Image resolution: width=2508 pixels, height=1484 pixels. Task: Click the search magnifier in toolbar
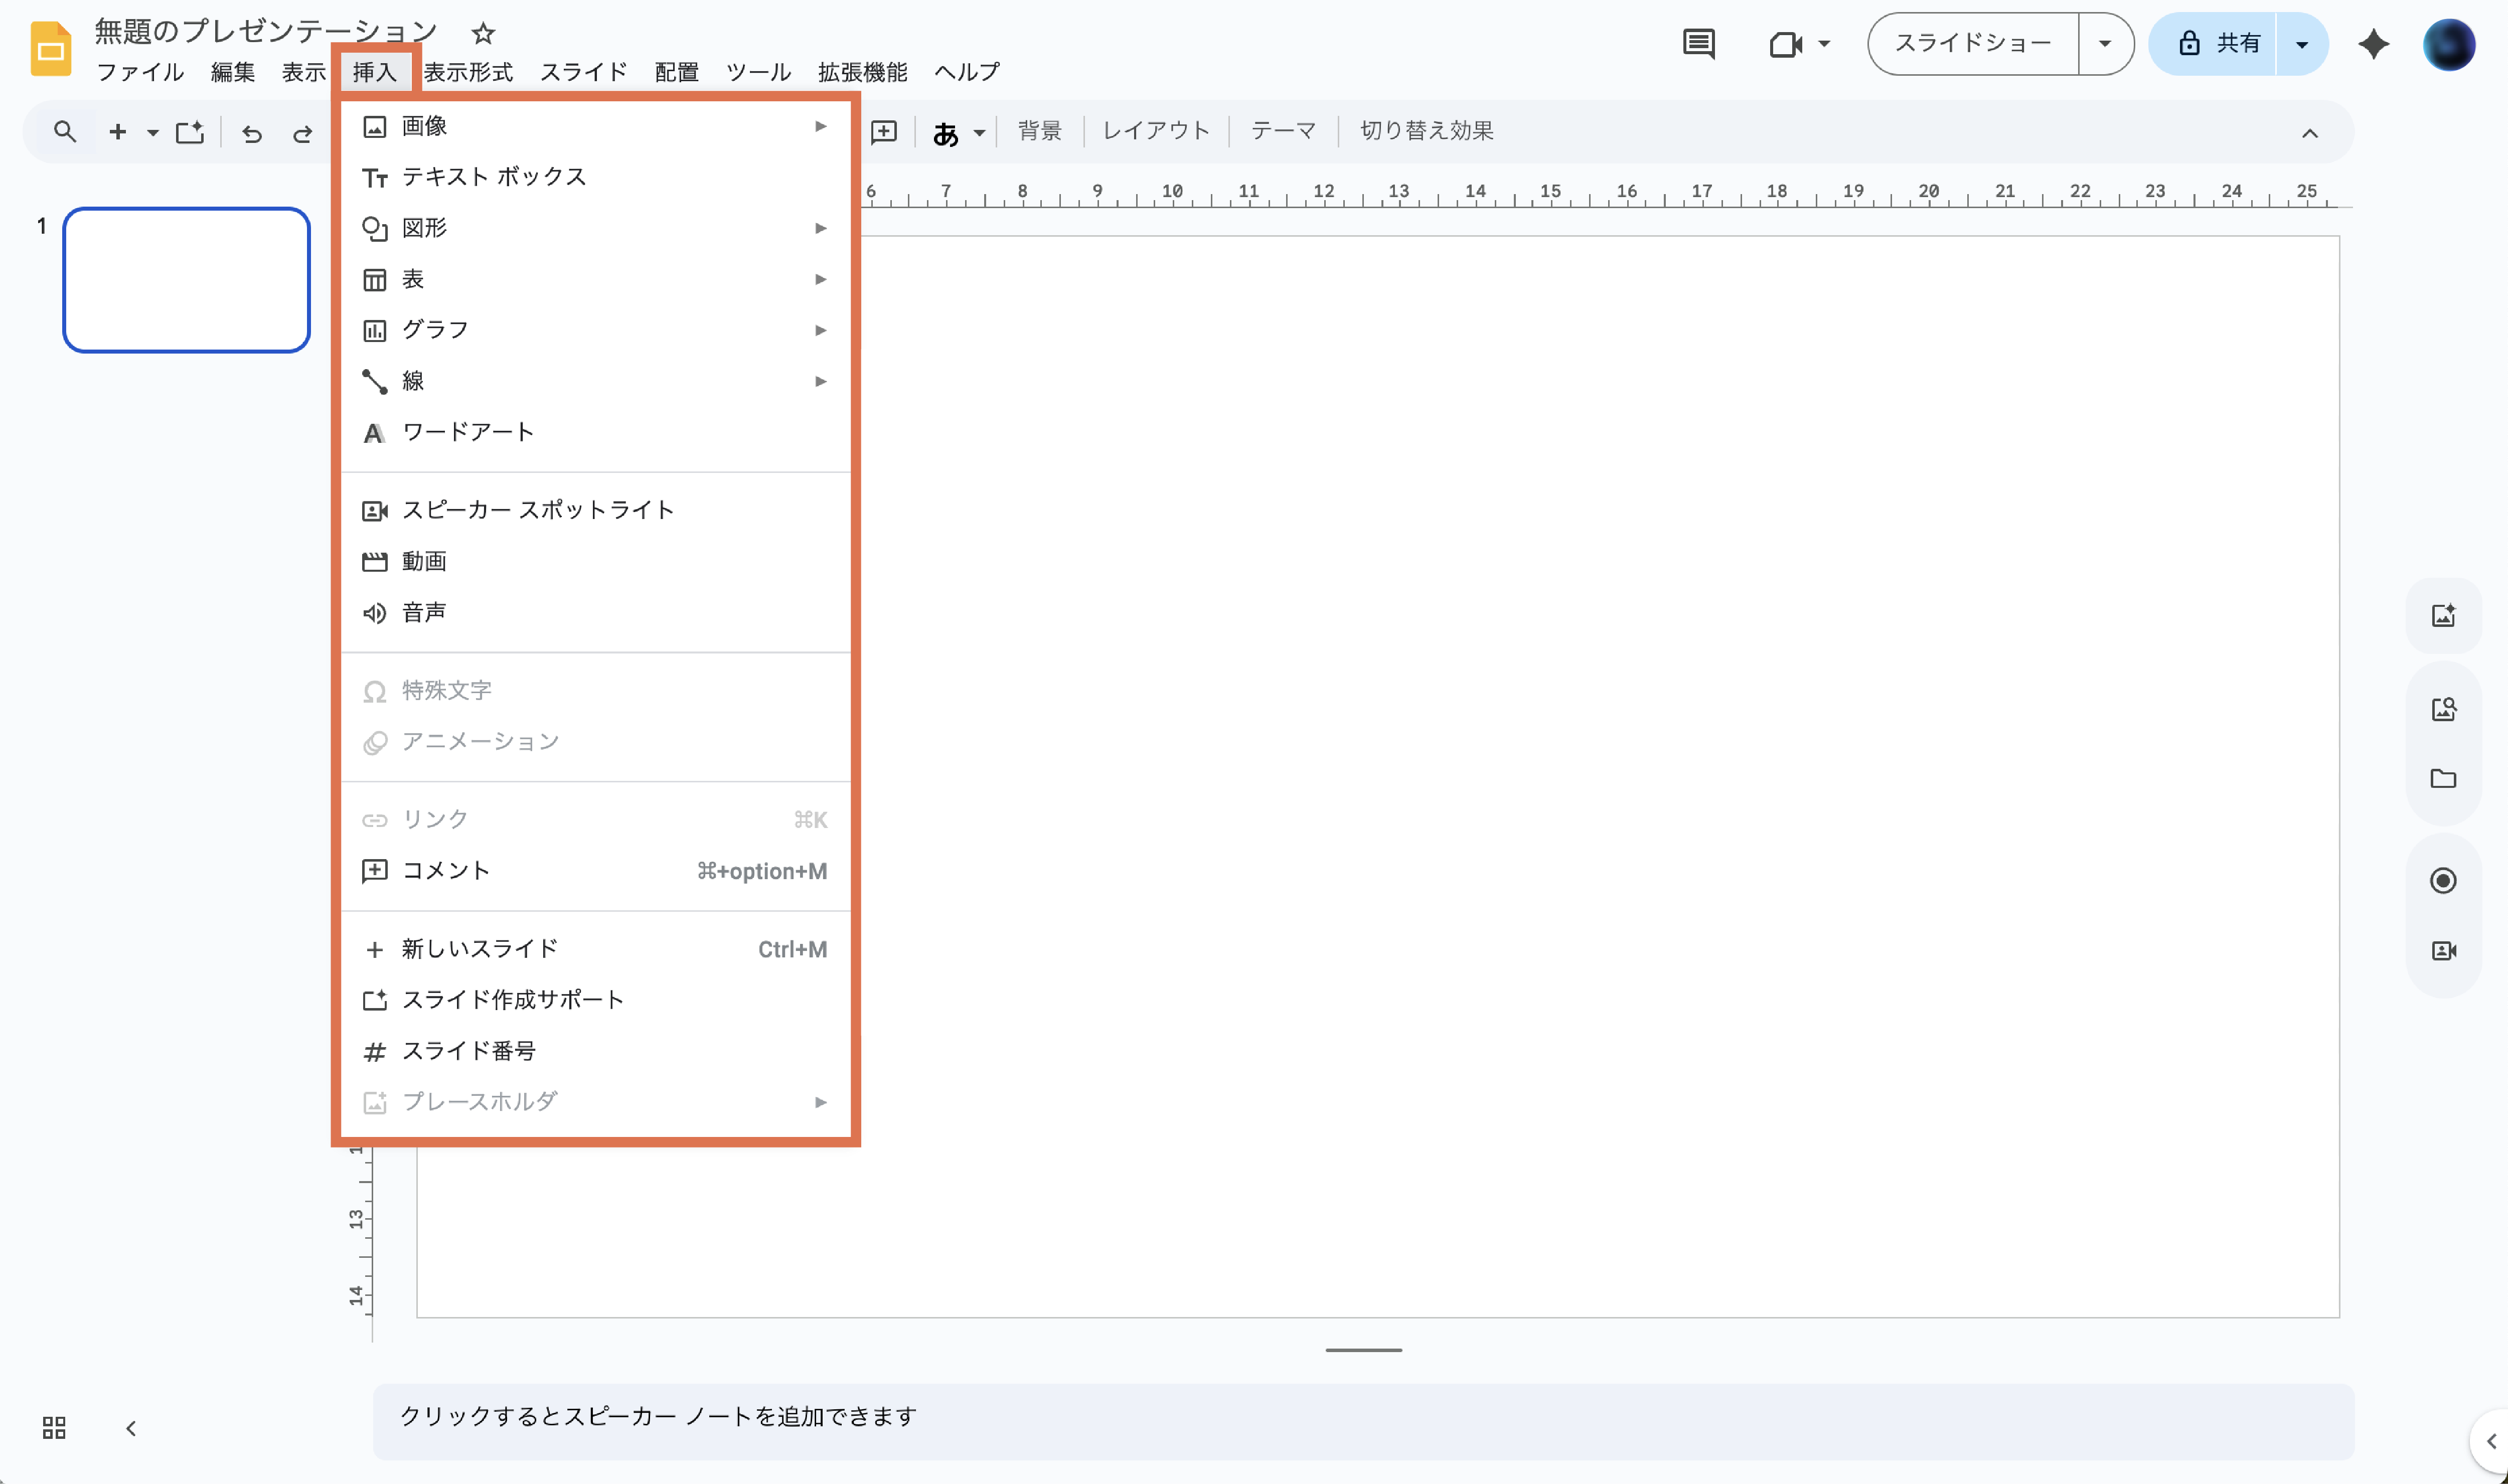click(65, 132)
